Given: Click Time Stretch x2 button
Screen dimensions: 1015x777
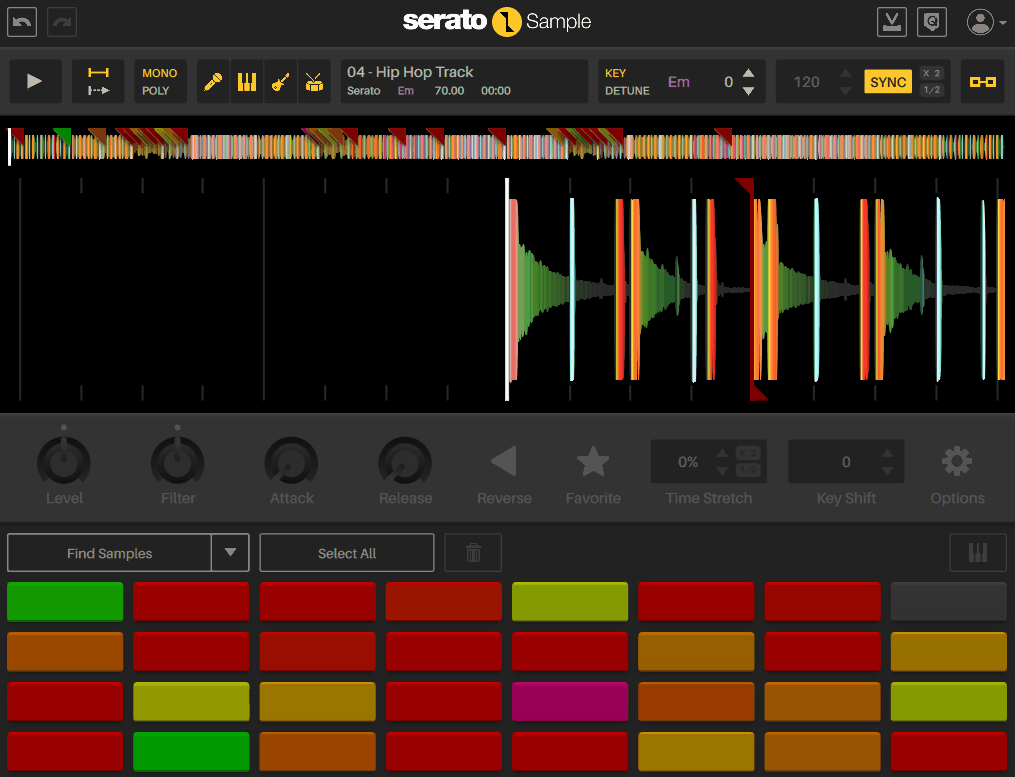Looking at the screenshot, I should 748,453.
